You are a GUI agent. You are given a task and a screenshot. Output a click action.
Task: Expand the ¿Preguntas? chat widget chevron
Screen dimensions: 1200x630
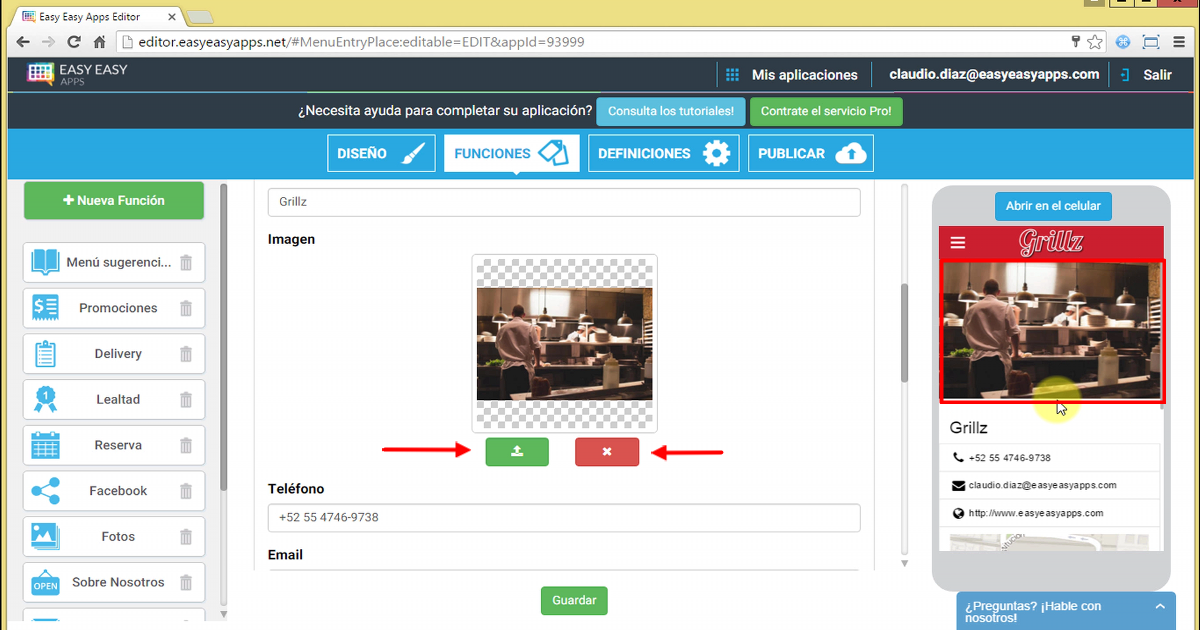(x=1159, y=606)
